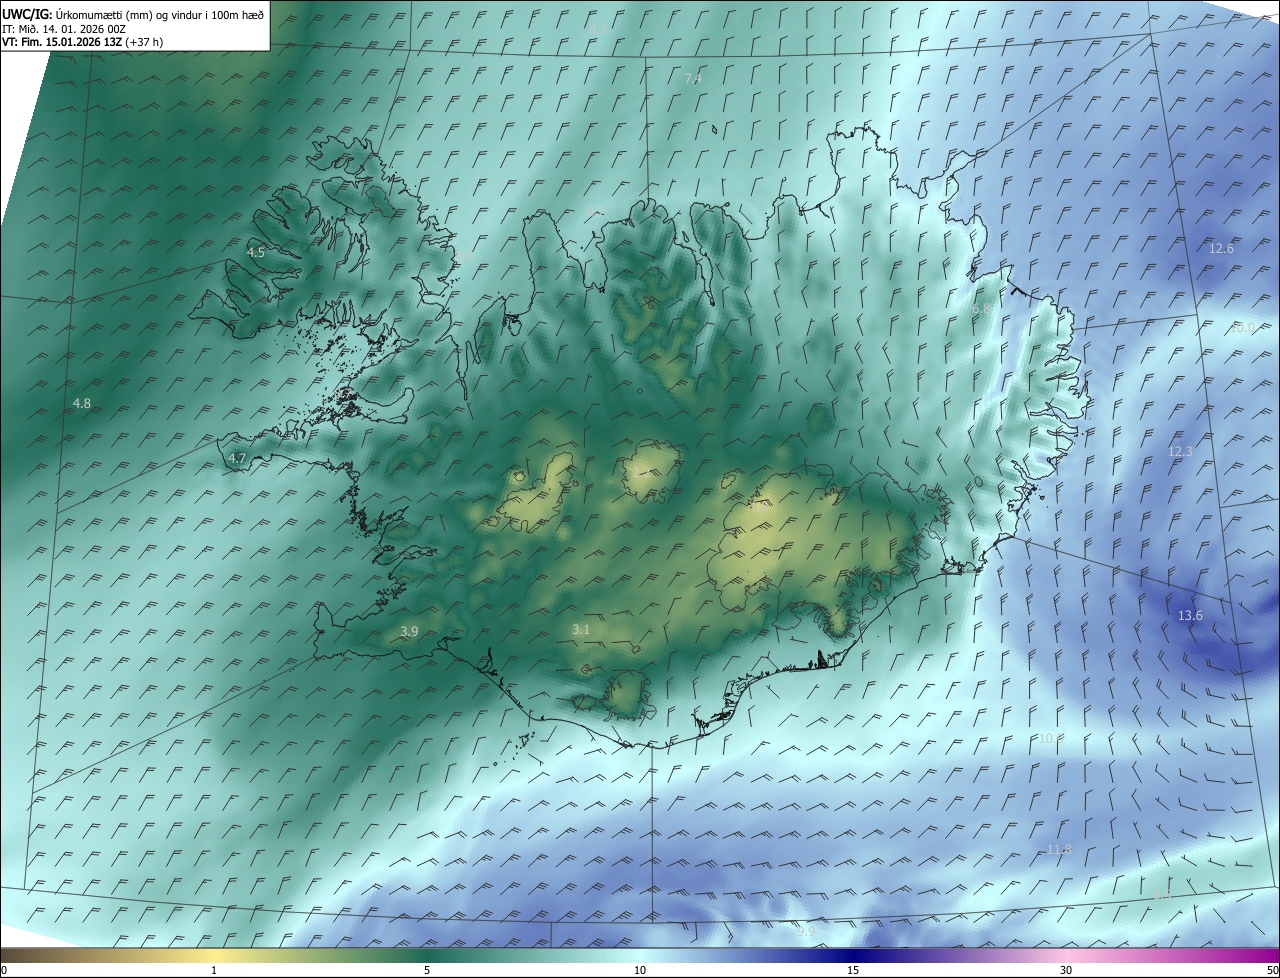Click the 3.1 value label on the map
The height and width of the screenshot is (978, 1280).
click(581, 630)
